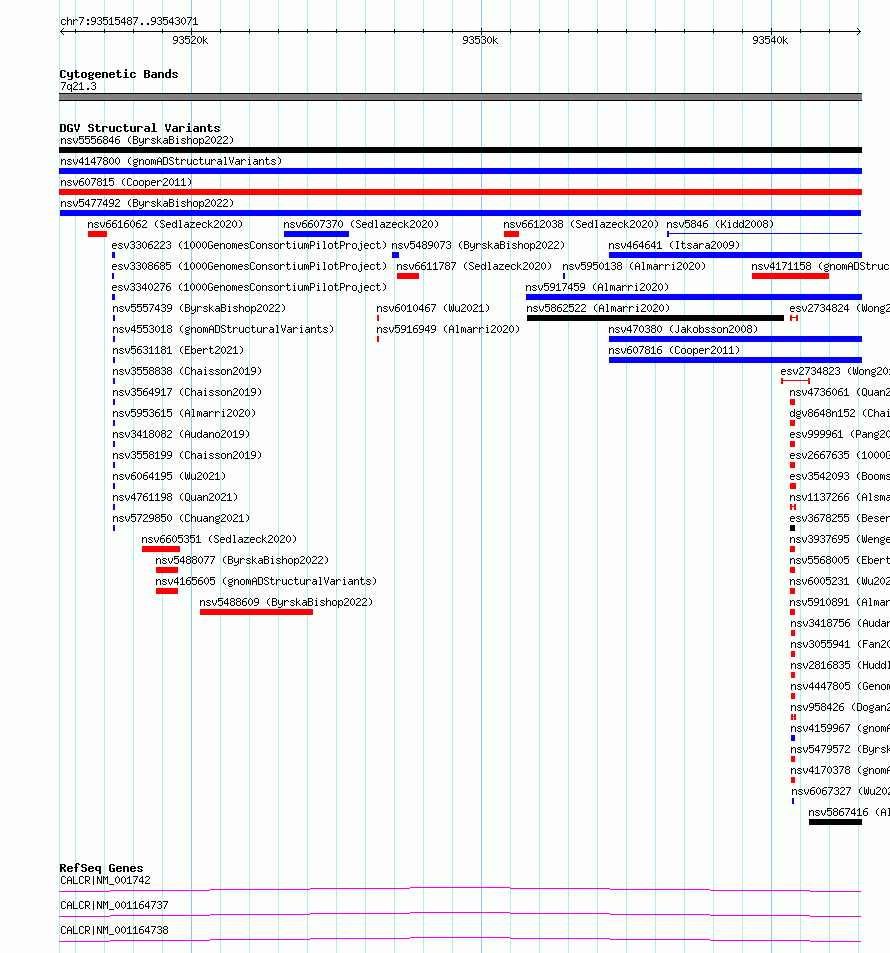The height and width of the screenshot is (953, 890).
Task: Open the nsv3558838 Chaisson2019 label
Action: tap(187, 371)
